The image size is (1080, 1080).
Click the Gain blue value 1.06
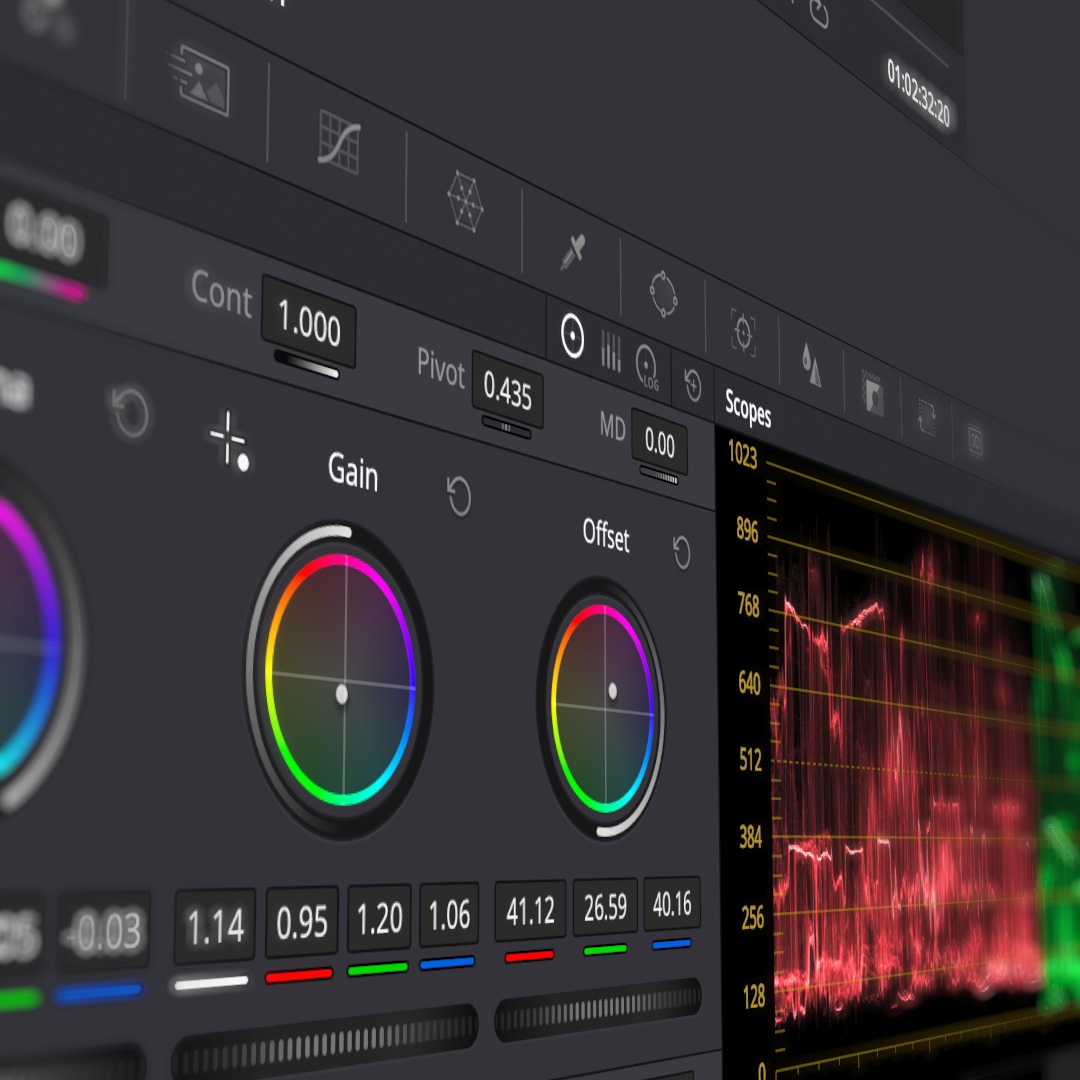[x=449, y=915]
